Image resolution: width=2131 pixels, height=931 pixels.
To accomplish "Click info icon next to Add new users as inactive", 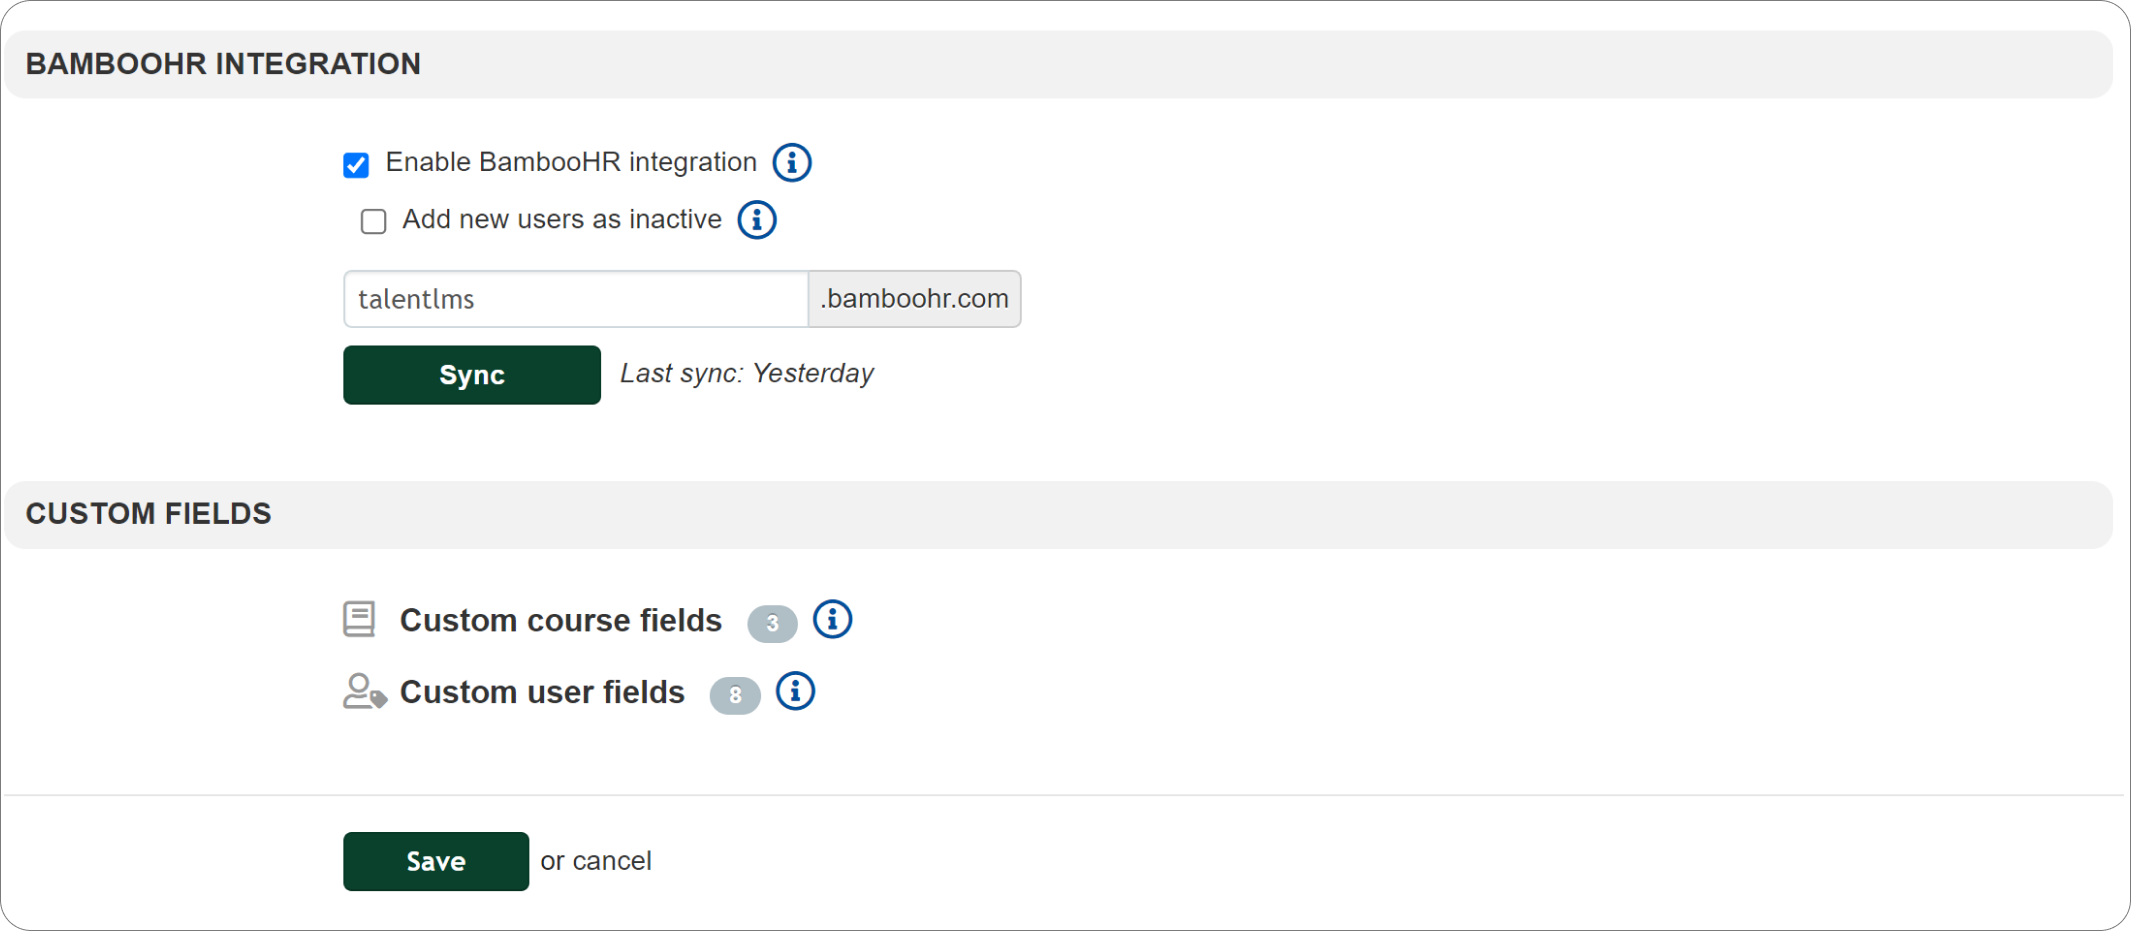I will pyautogui.click(x=757, y=220).
